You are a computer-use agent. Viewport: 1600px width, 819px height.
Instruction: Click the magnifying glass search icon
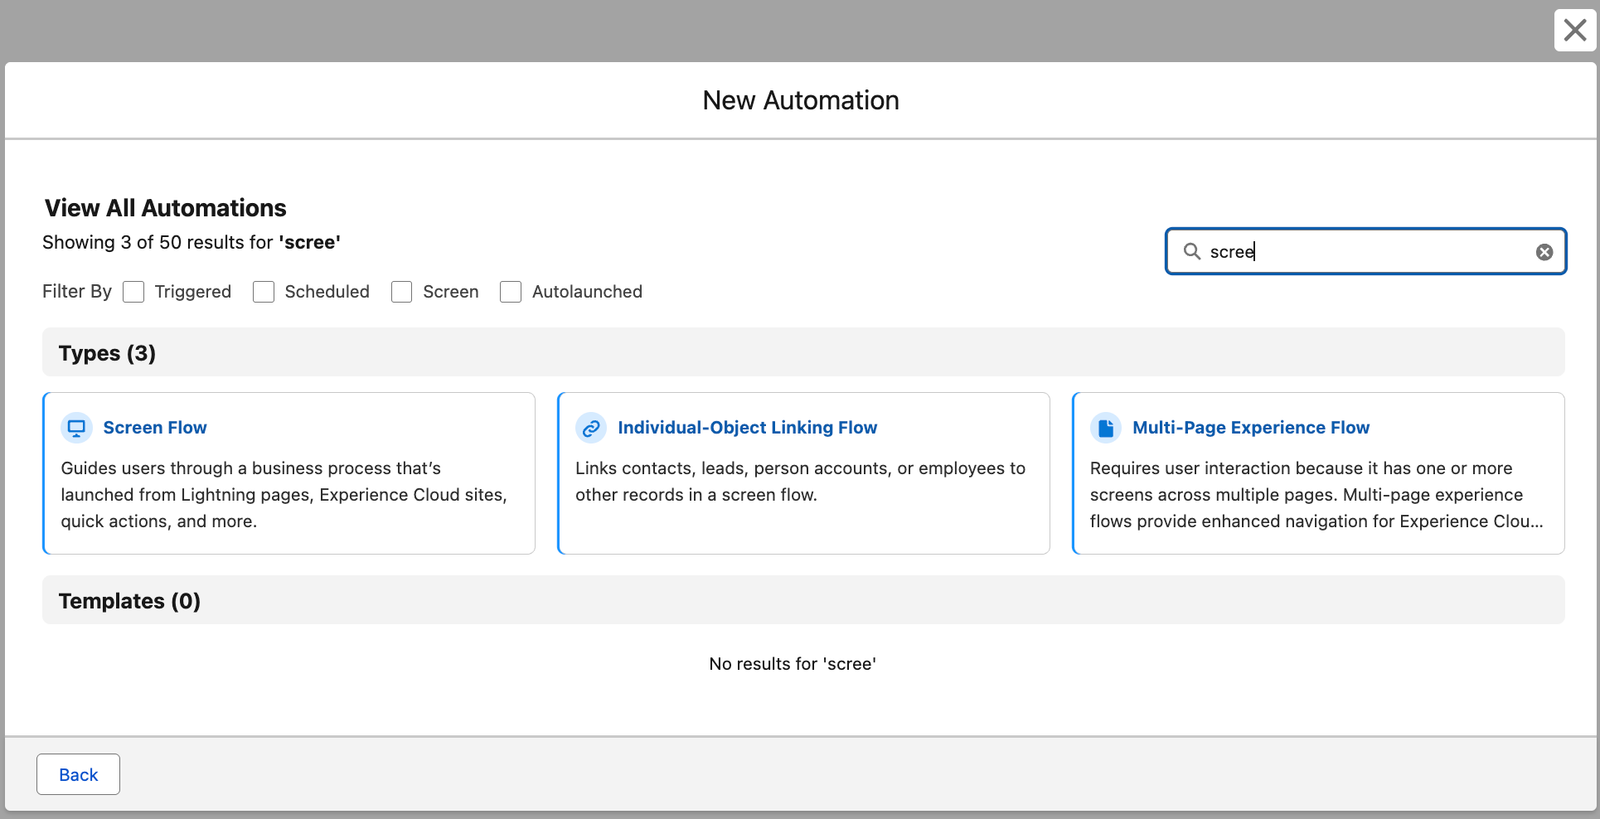tap(1192, 252)
